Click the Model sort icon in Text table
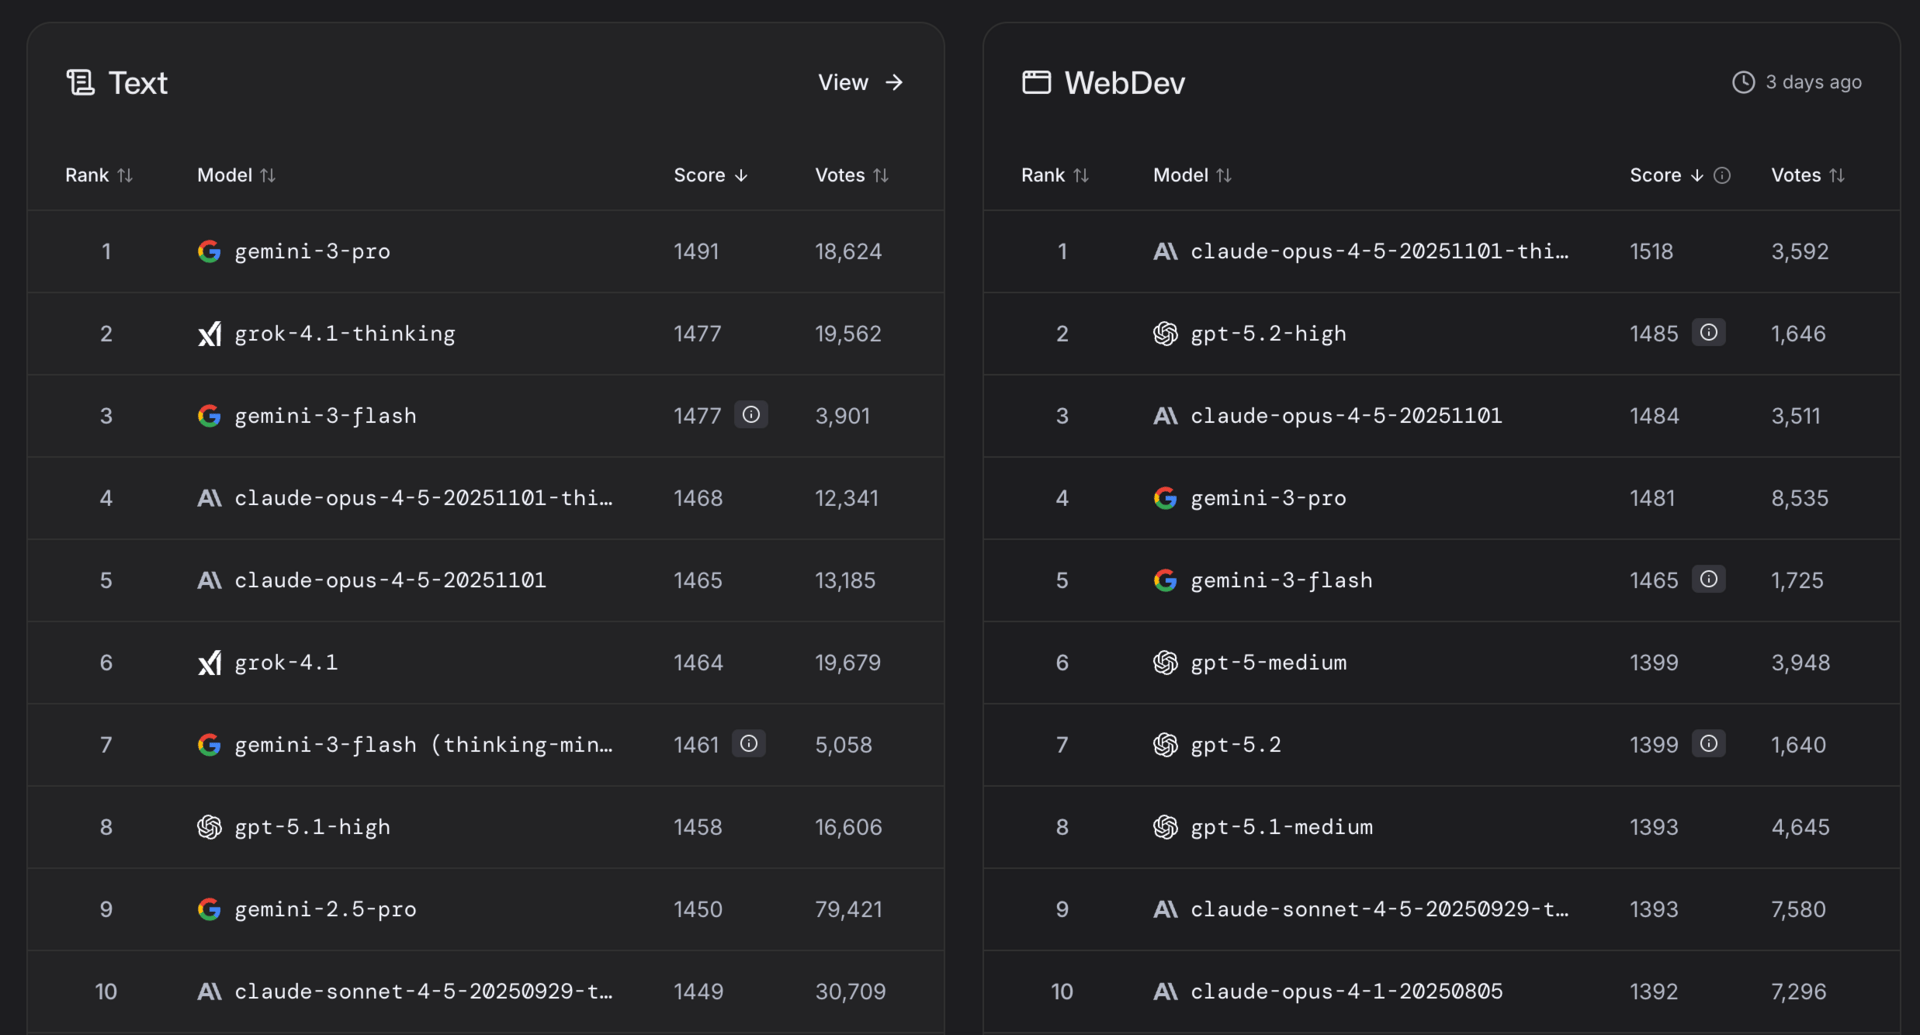 (x=268, y=176)
